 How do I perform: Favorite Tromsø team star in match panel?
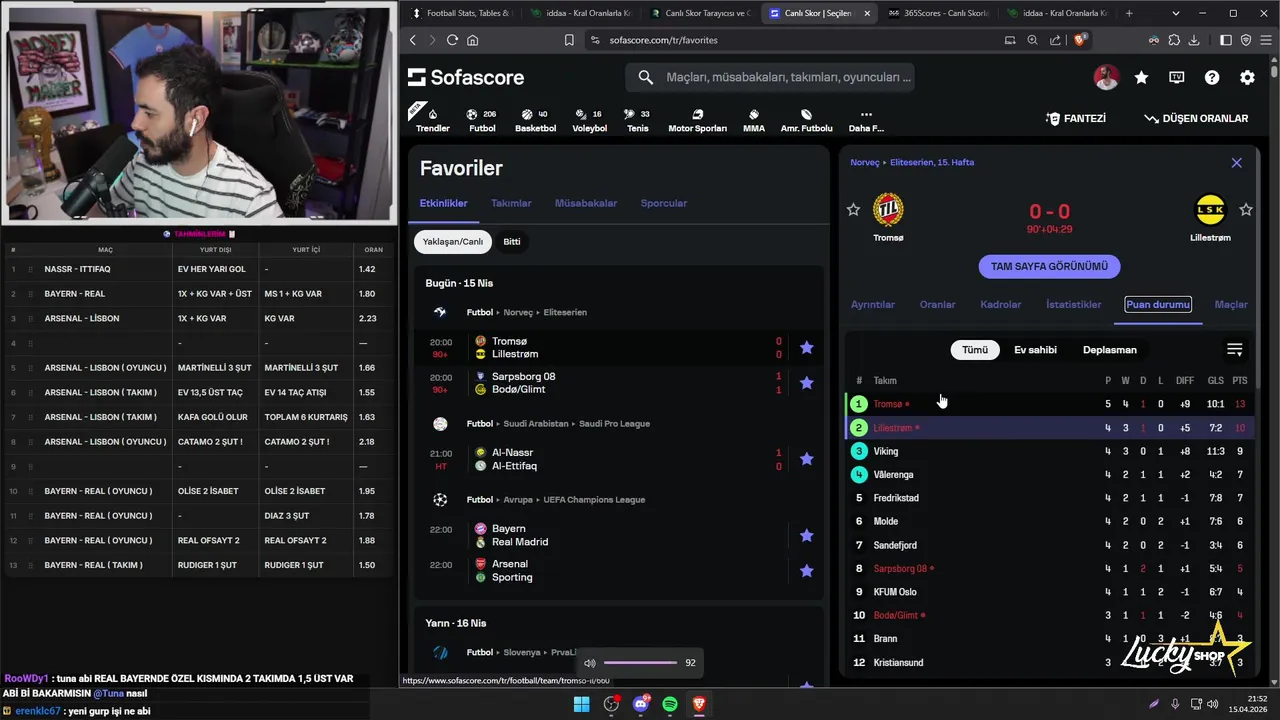853,210
